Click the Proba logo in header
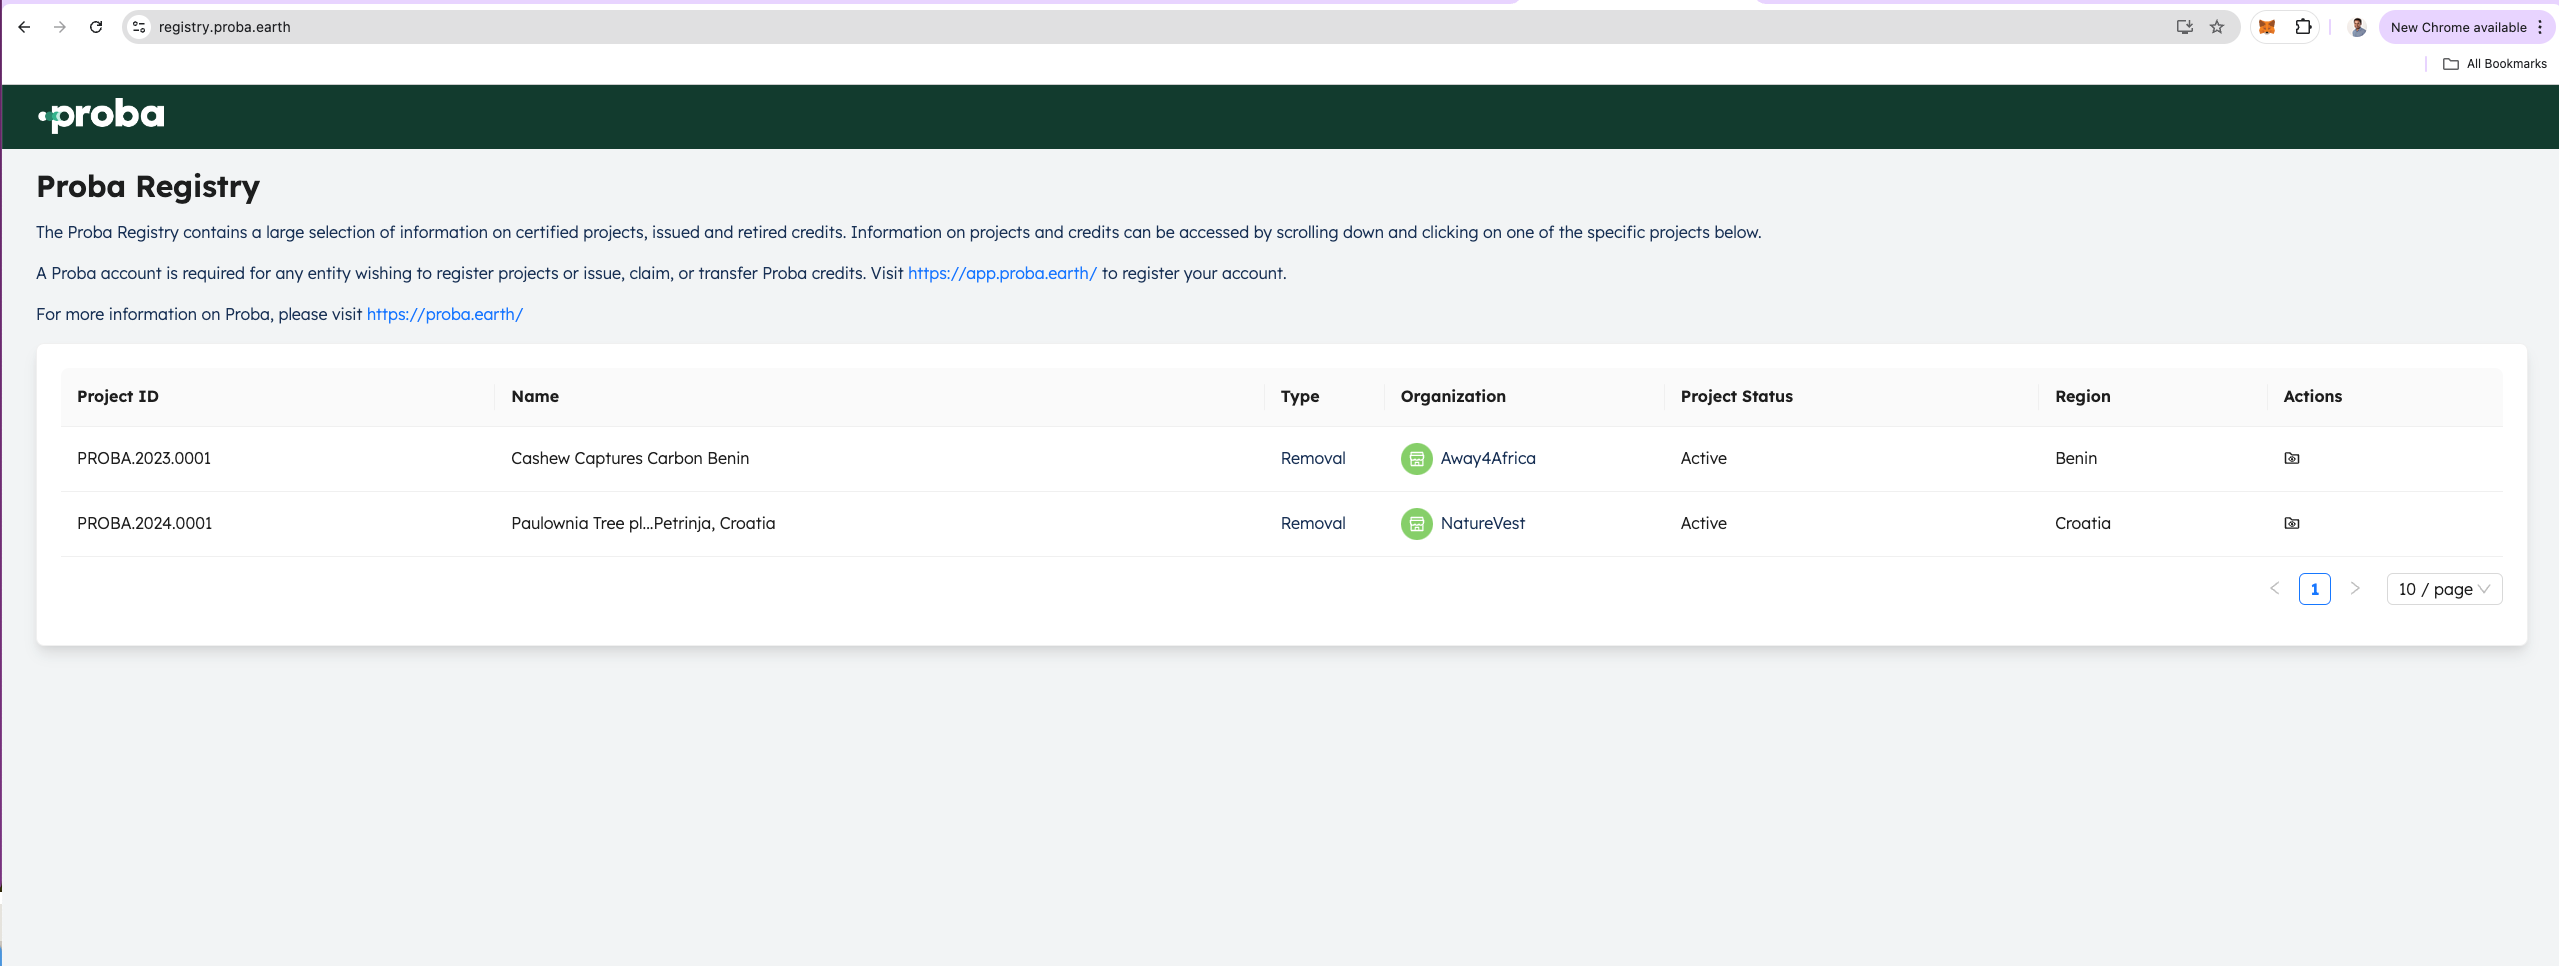Viewport: 2559px width, 966px height. (102, 116)
